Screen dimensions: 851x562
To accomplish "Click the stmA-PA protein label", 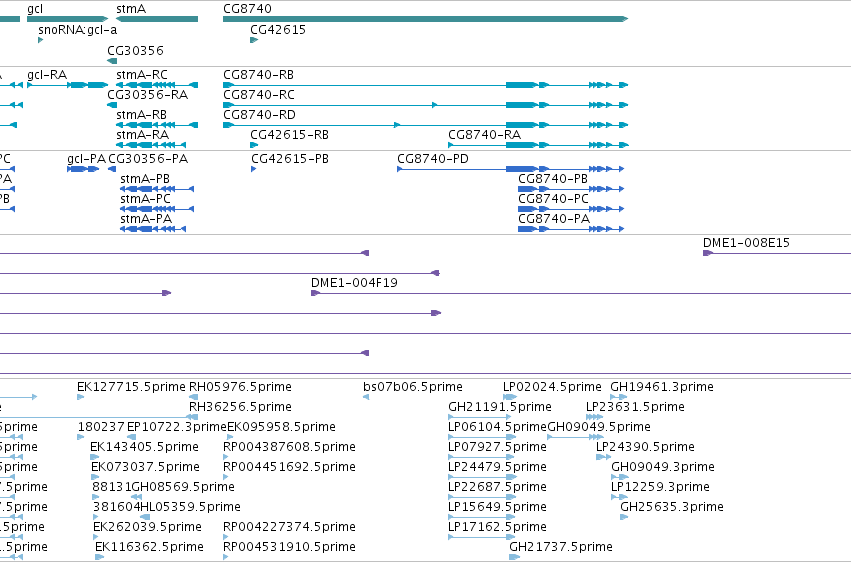I will (x=146, y=219).
